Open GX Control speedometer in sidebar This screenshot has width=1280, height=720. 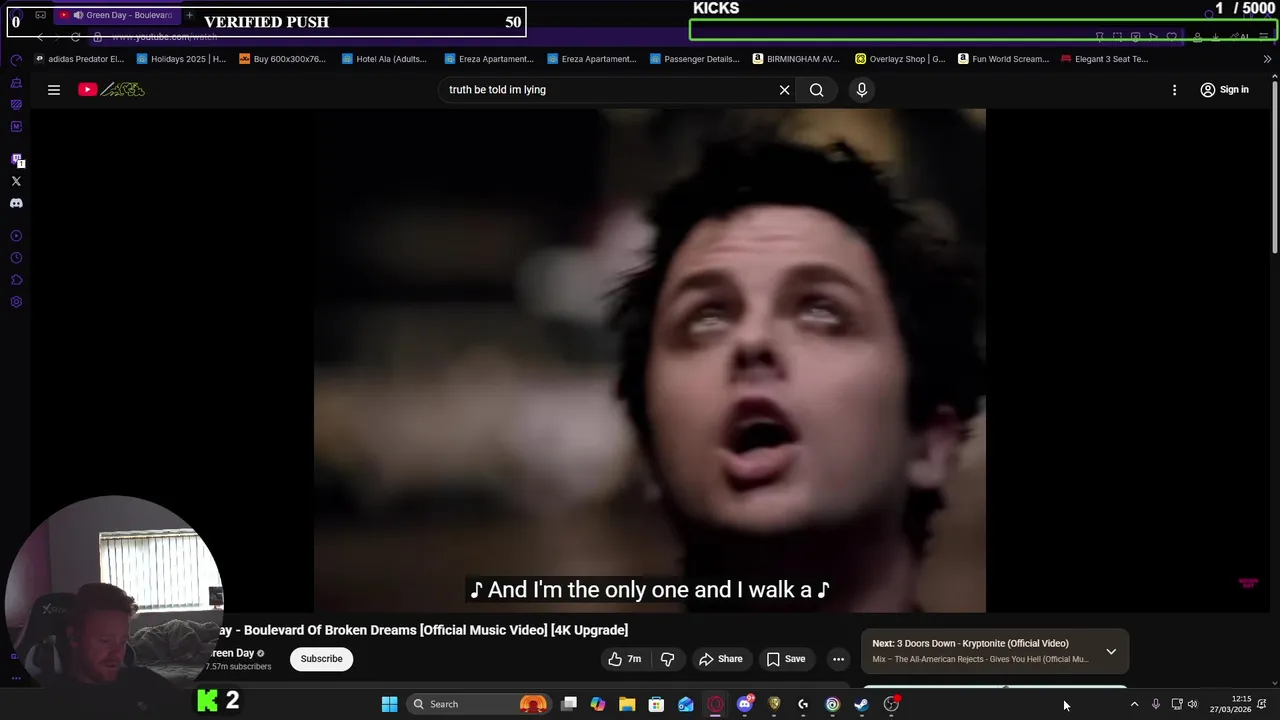[x=16, y=60]
